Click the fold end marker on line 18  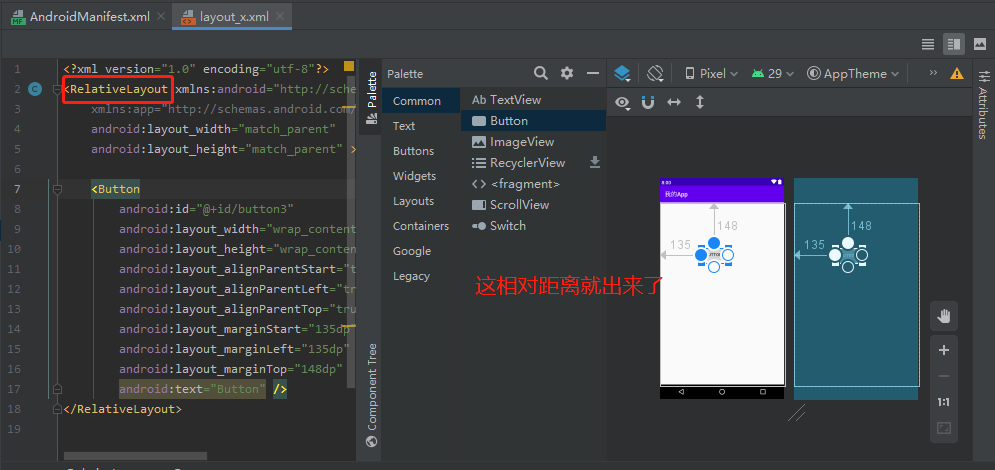[x=58, y=409]
